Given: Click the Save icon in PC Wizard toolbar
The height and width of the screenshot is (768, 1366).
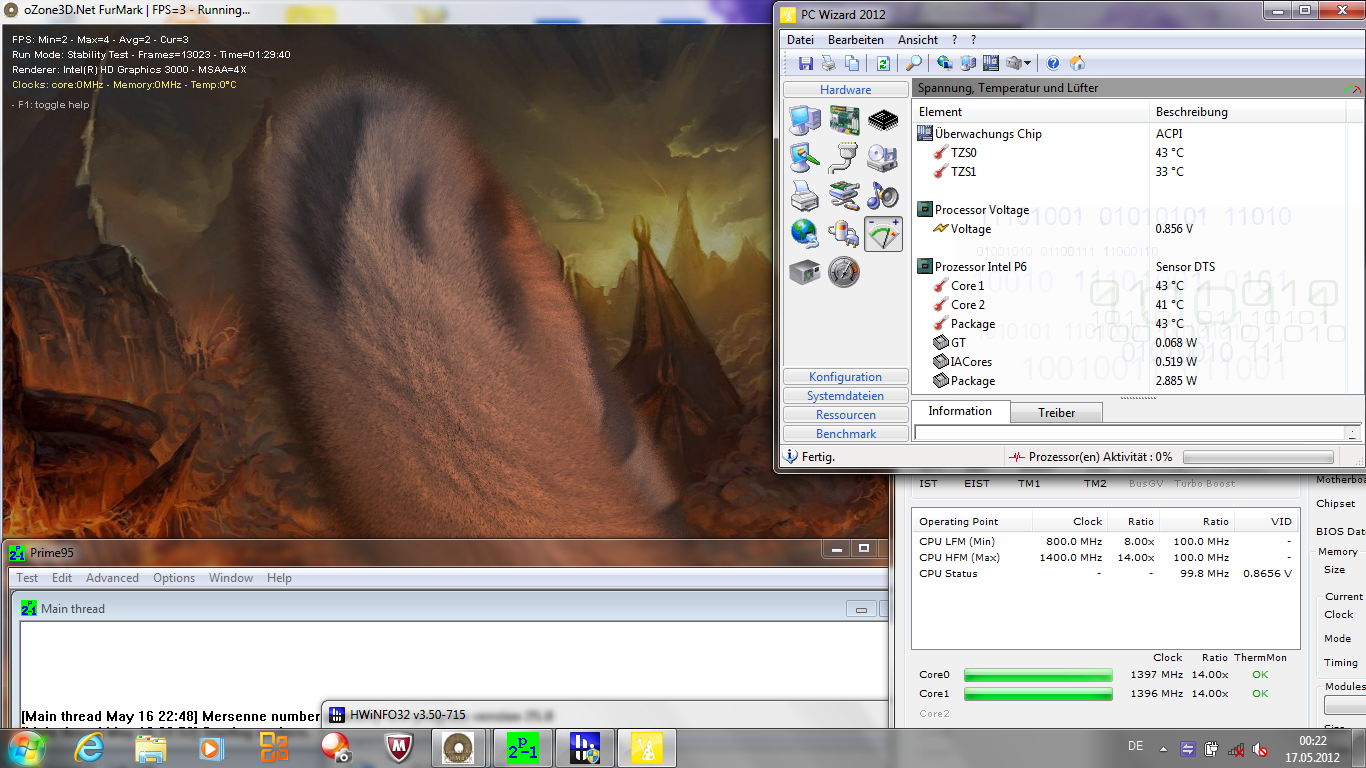Looking at the screenshot, I should point(806,63).
